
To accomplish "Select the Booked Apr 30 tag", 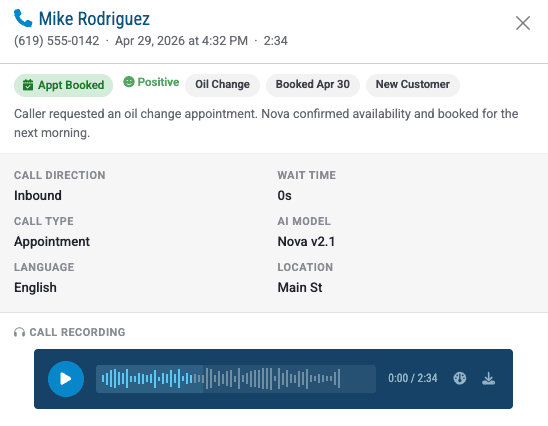I will click(313, 85).
